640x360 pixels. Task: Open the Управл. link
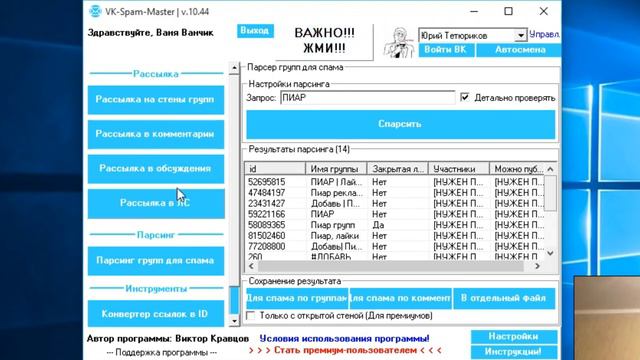coord(544,35)
